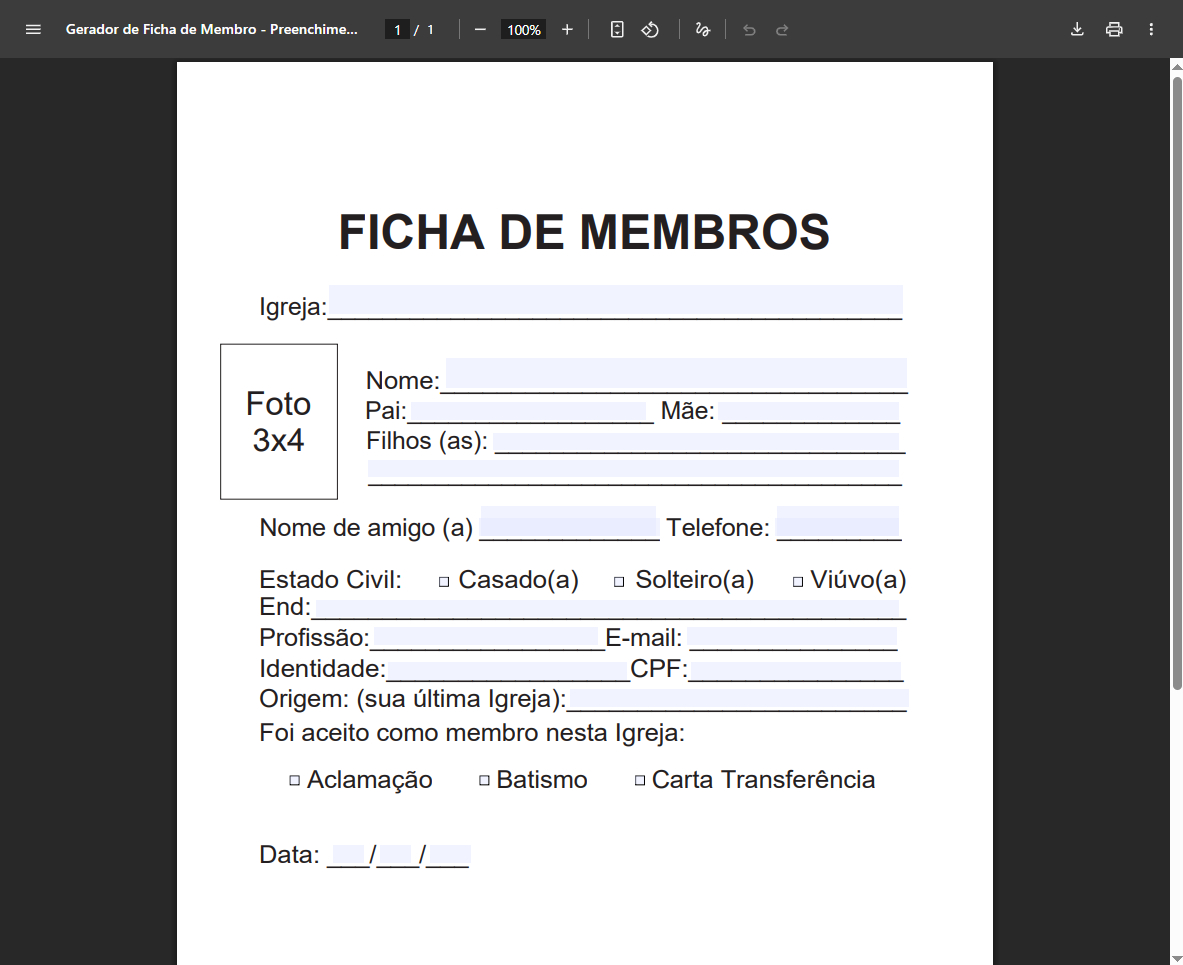Screen dimensions: 1183x965
Task: Print the Ficha de Membros form
Action: coord(1114,29)
